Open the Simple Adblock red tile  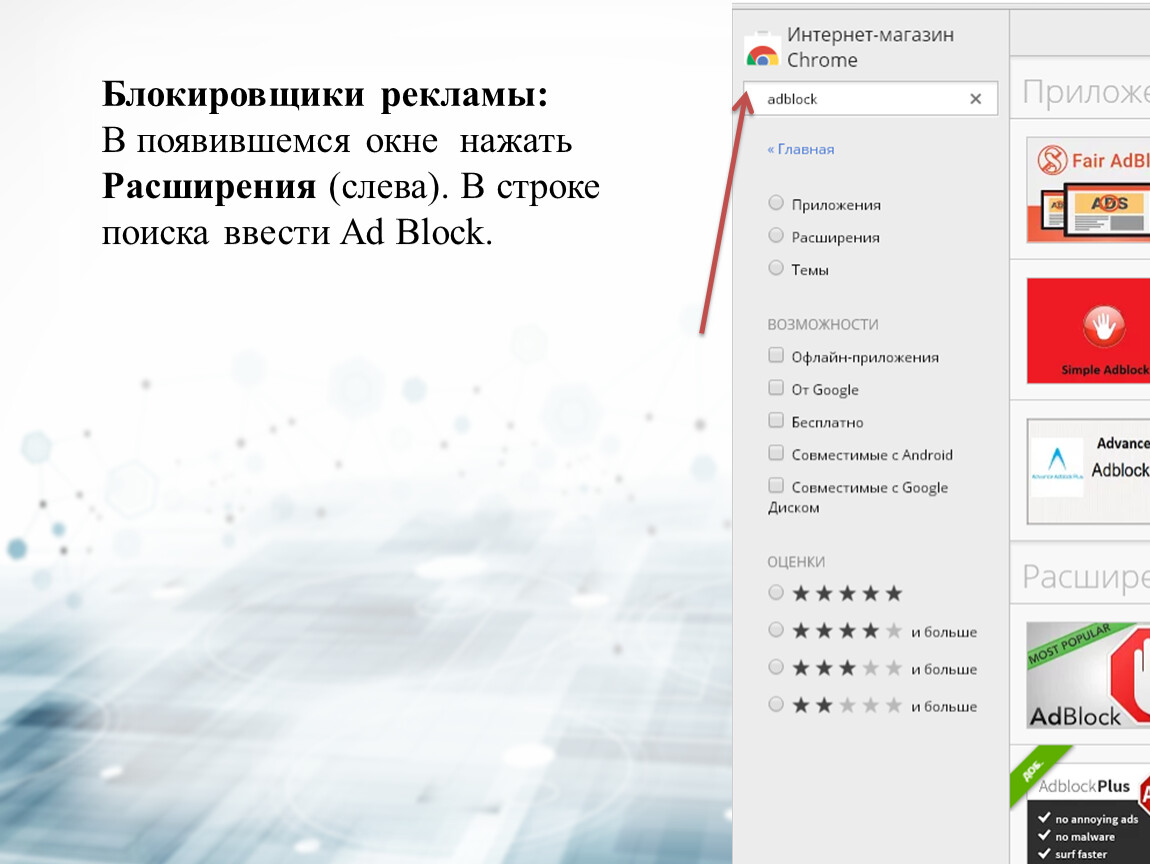[1088, 330]
